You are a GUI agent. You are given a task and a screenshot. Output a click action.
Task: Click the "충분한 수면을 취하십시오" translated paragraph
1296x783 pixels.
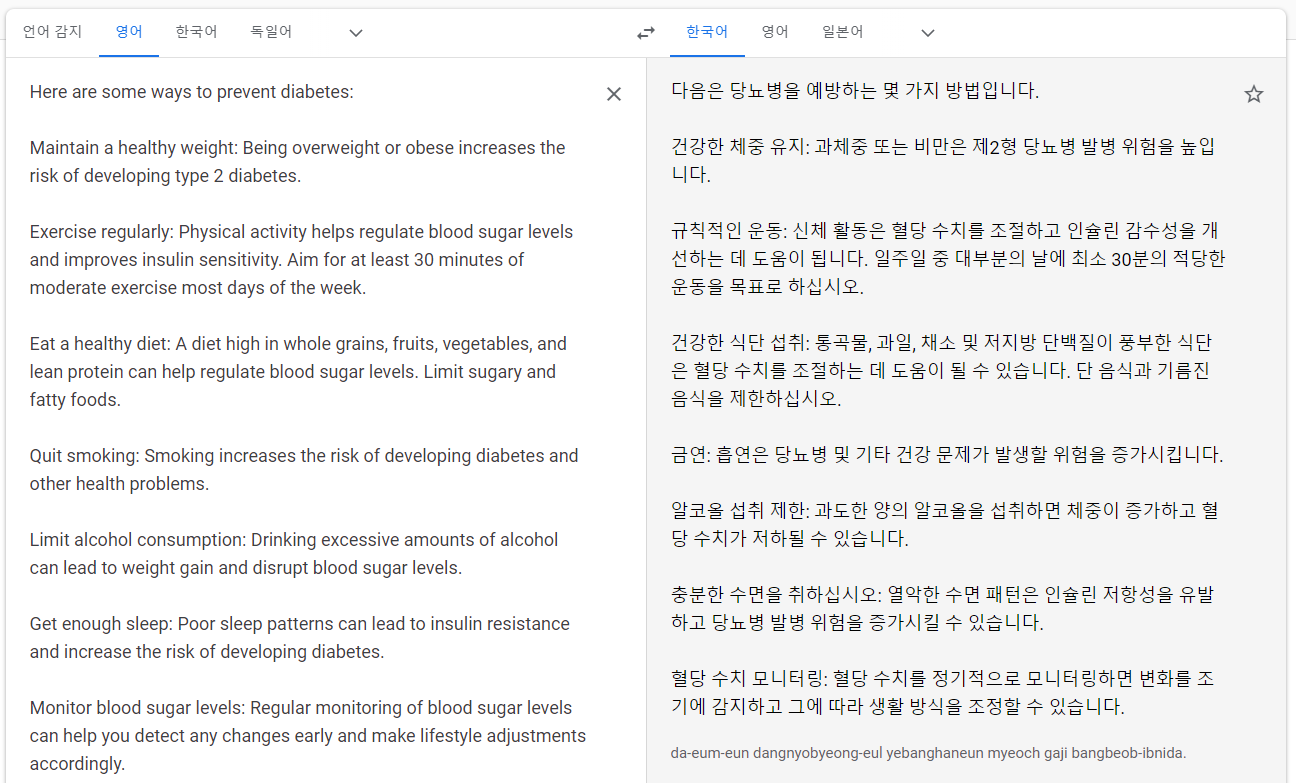click(x=943, y=609)
